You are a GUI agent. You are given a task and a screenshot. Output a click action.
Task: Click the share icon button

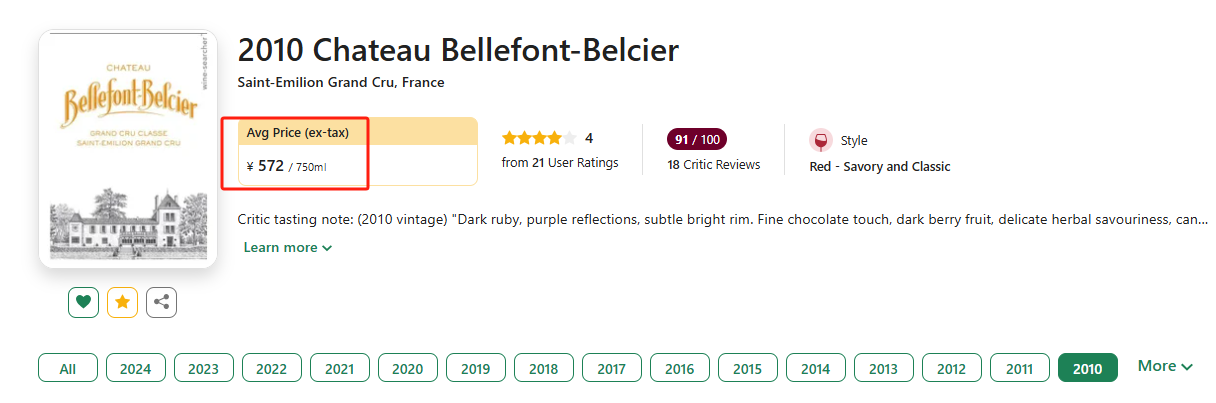[x=161, y=302]
